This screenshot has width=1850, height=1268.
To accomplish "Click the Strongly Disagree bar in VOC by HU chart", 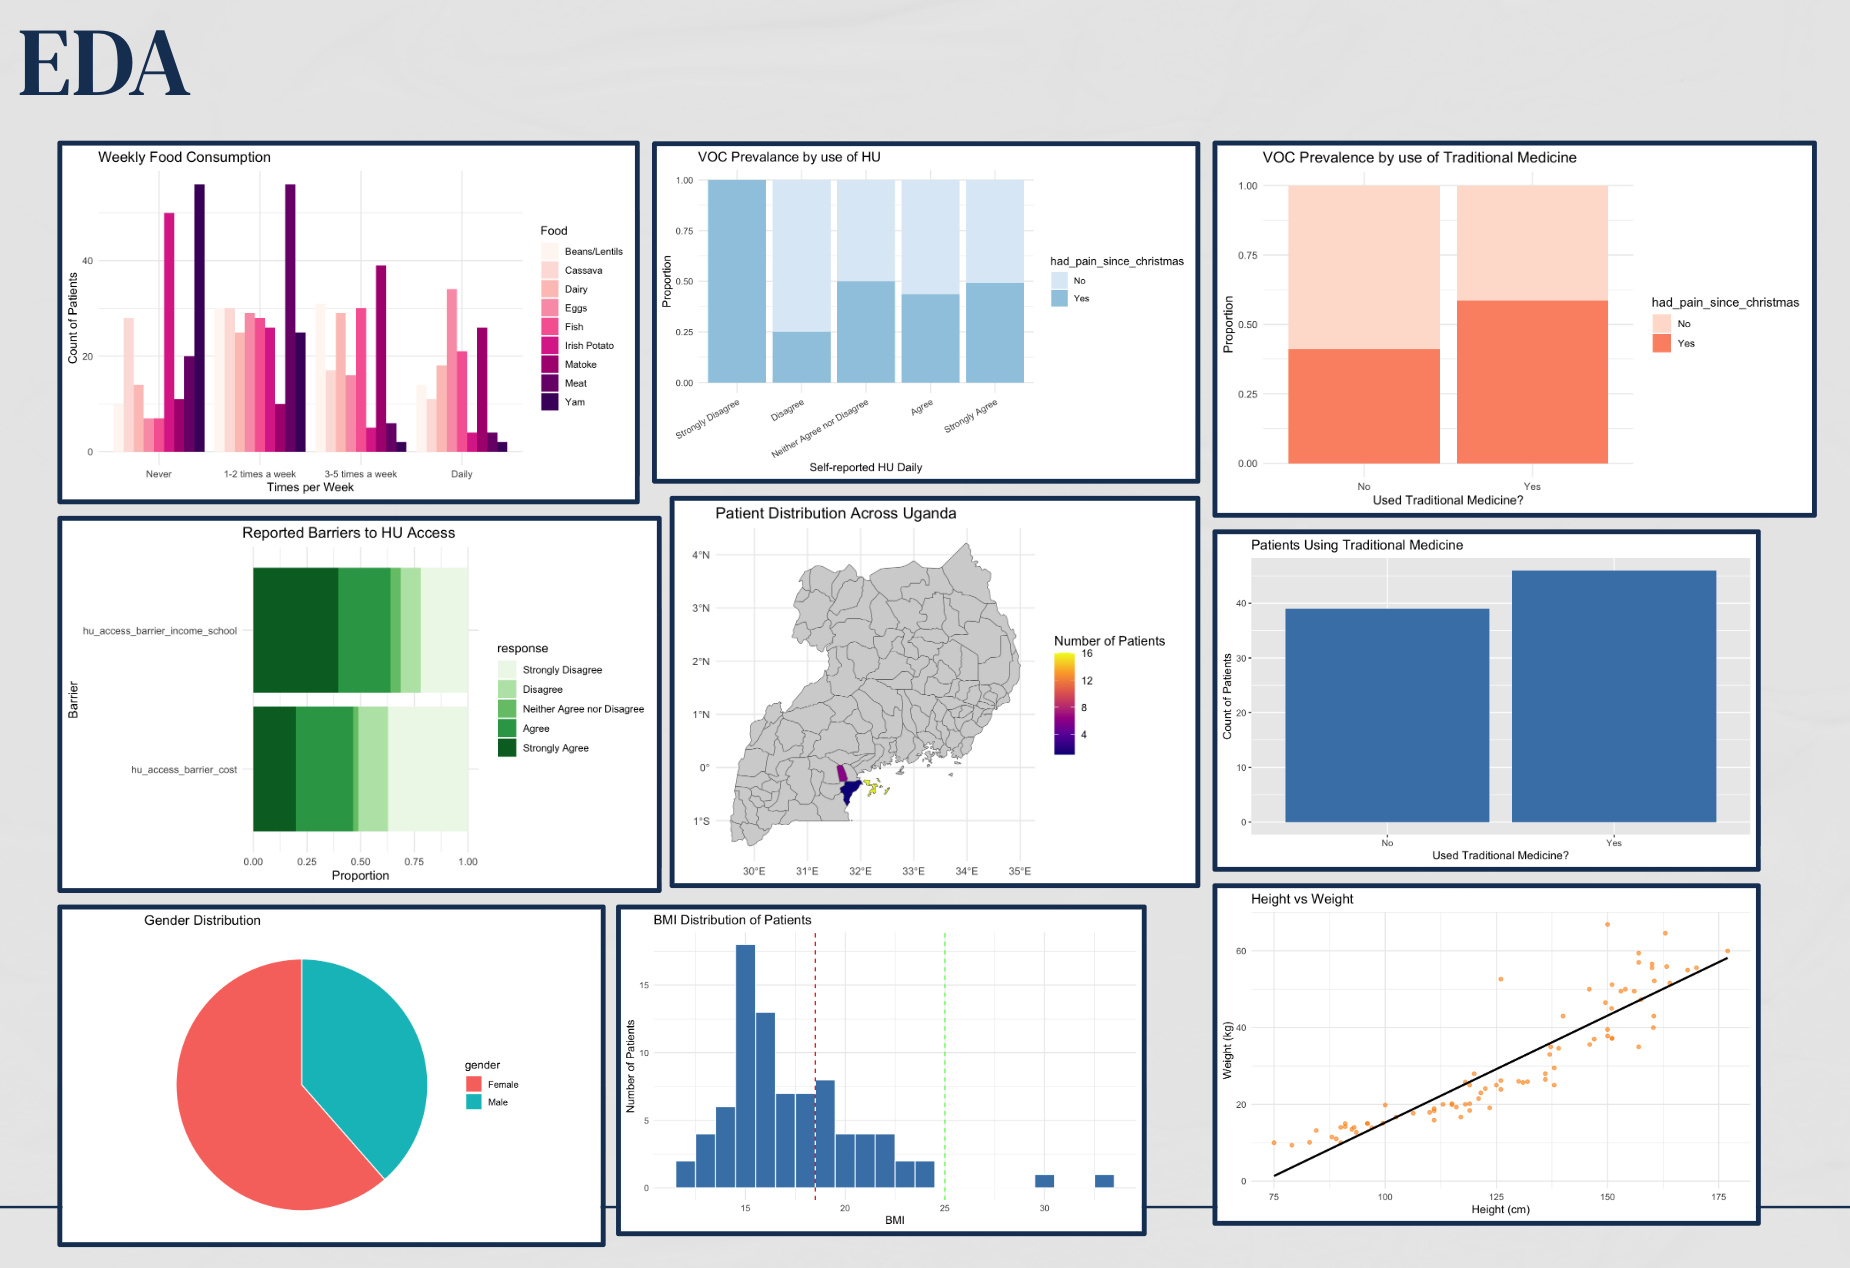I will point(737,281).
